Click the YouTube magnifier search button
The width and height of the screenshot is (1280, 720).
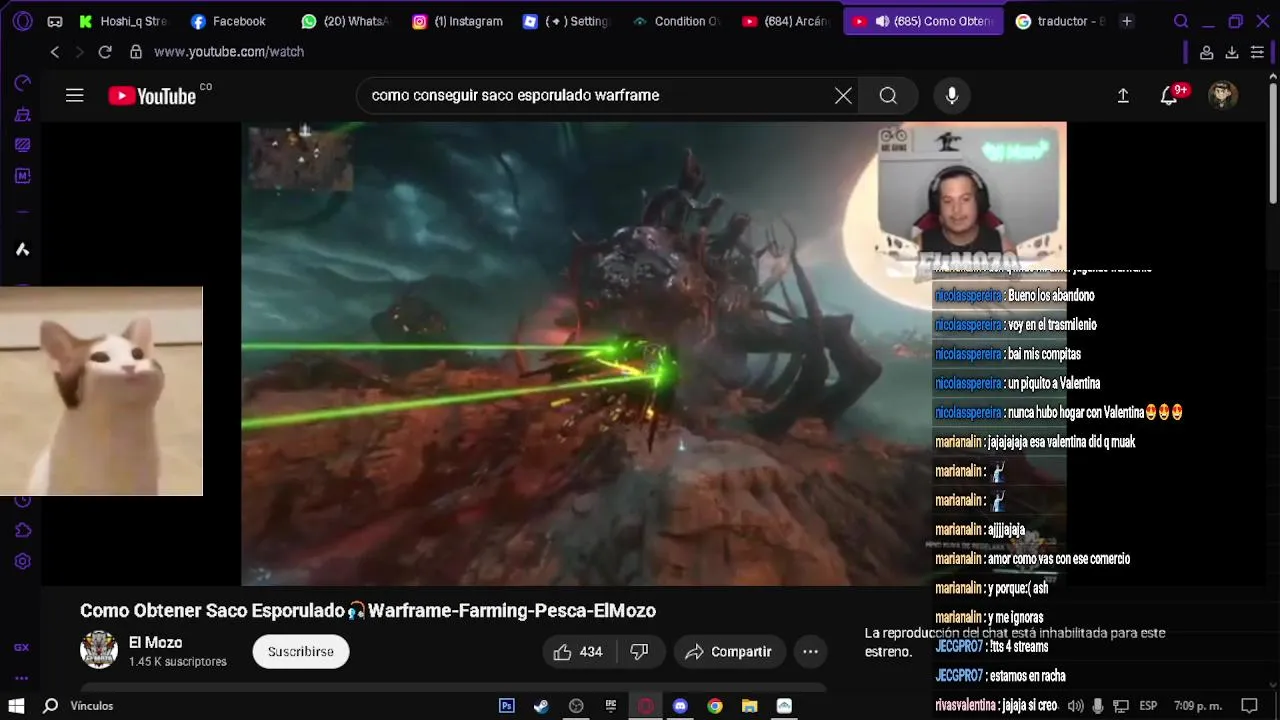(888, 96)
